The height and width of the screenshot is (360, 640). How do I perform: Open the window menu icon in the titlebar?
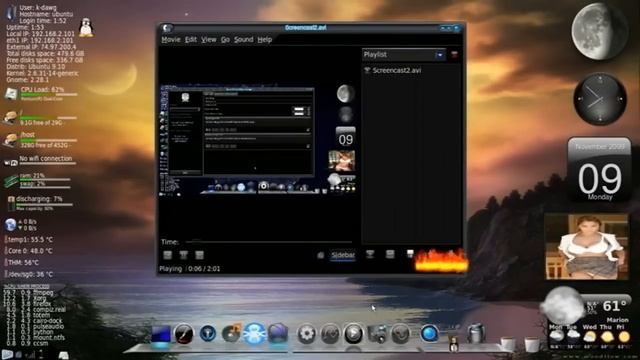click(167, 28)
